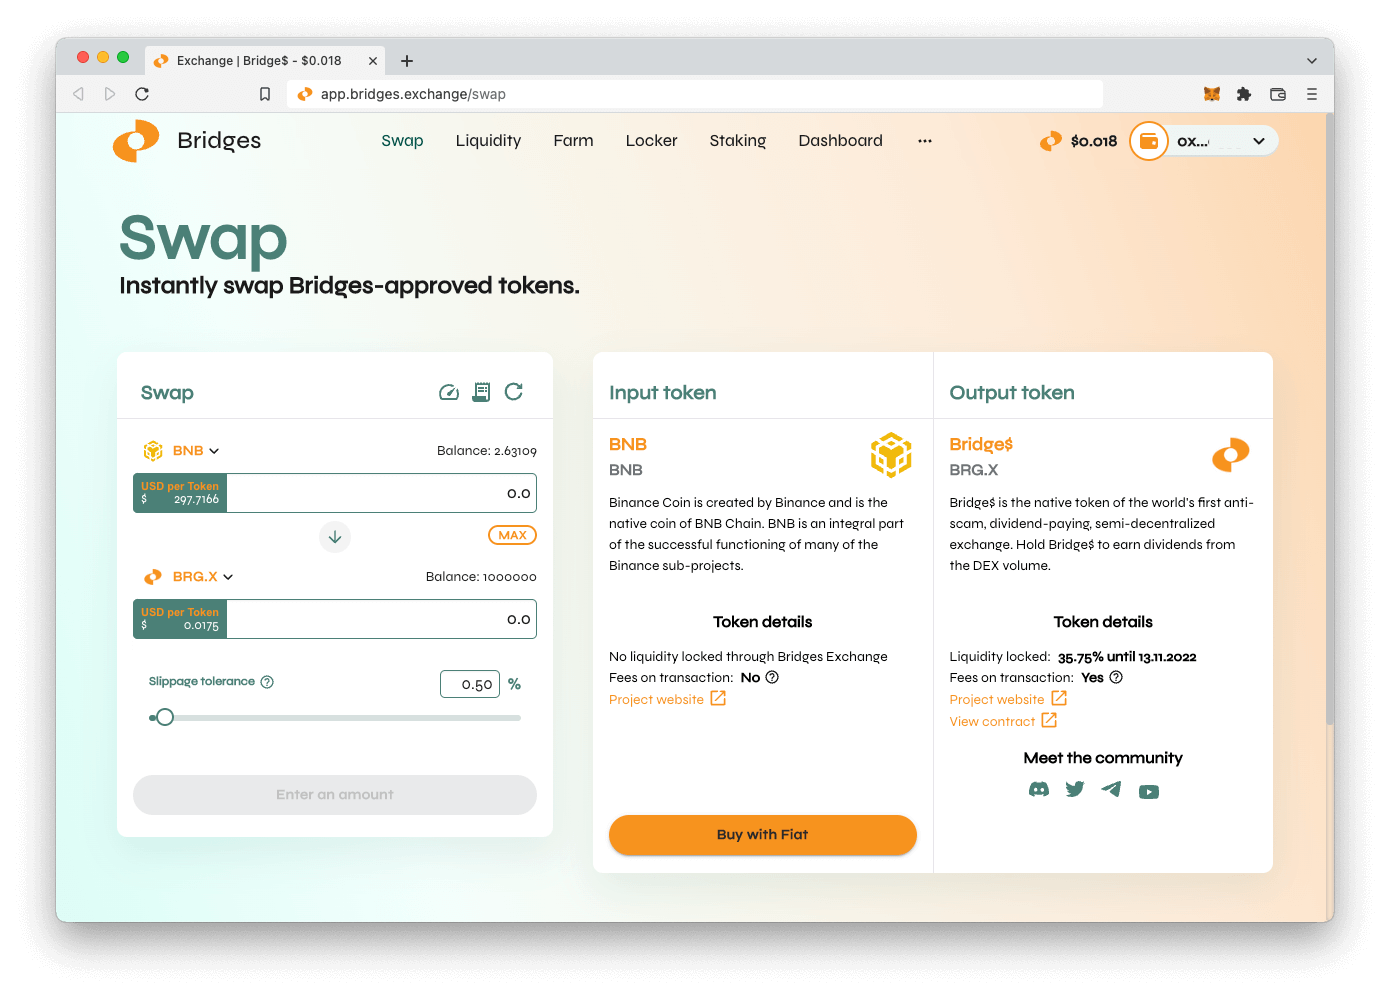The width and height of the screenshot is (1390, 996).
Task: Open the three-dots more navigation menu
Action: (925, 141)
